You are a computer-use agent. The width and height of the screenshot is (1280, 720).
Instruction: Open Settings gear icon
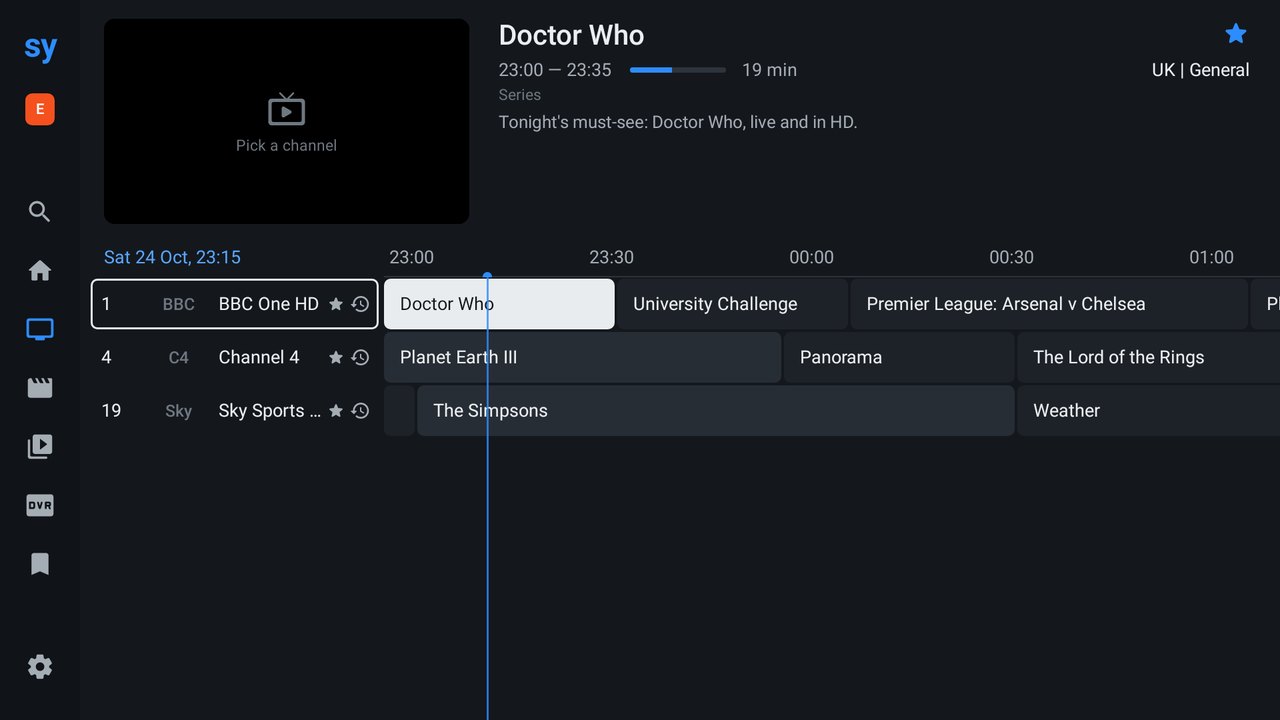pyautogui.click(x=40, y=667)
